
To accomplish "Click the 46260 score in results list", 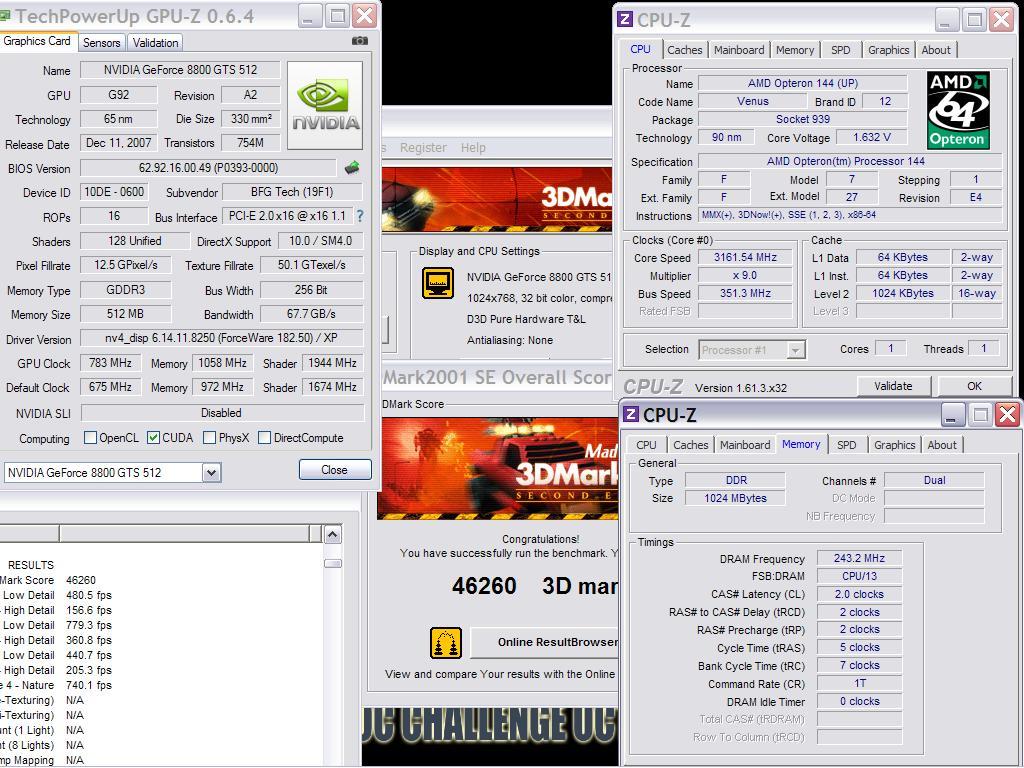I will pyautogui.click(x=81, y=580).
